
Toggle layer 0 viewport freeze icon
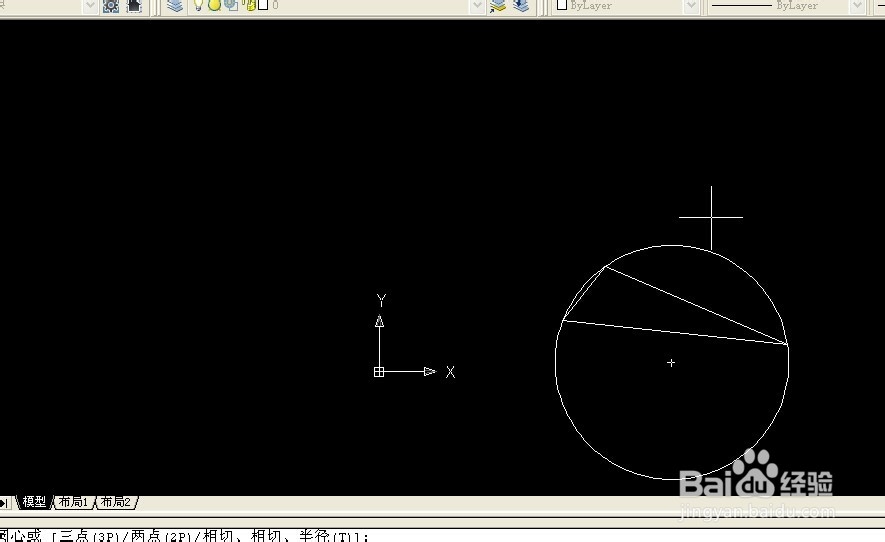point(230,6)
